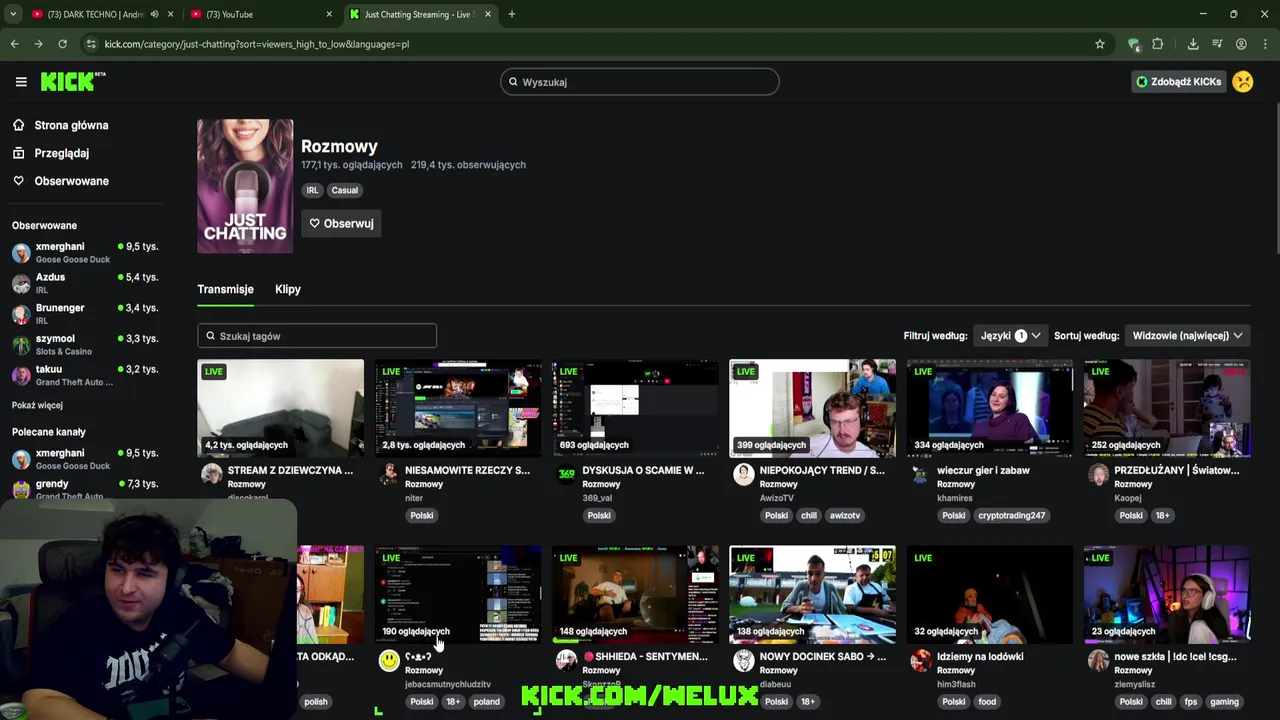Viewport: 1280px width, 720px height.
Task: Click the search magnifier icon
Action: pyautogui.click(x=513, y=82)
